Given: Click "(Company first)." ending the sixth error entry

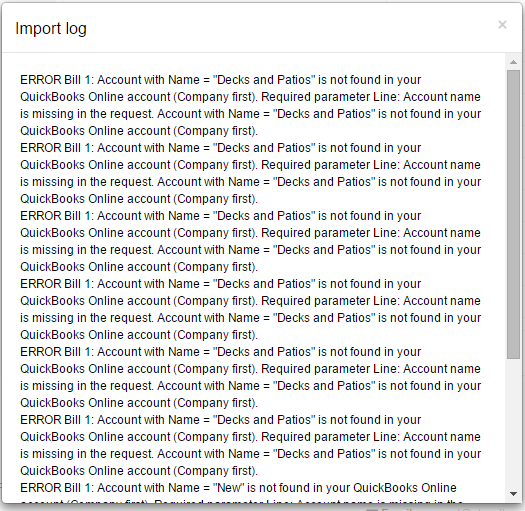Looking at the screenshot, I should point(216,471).
